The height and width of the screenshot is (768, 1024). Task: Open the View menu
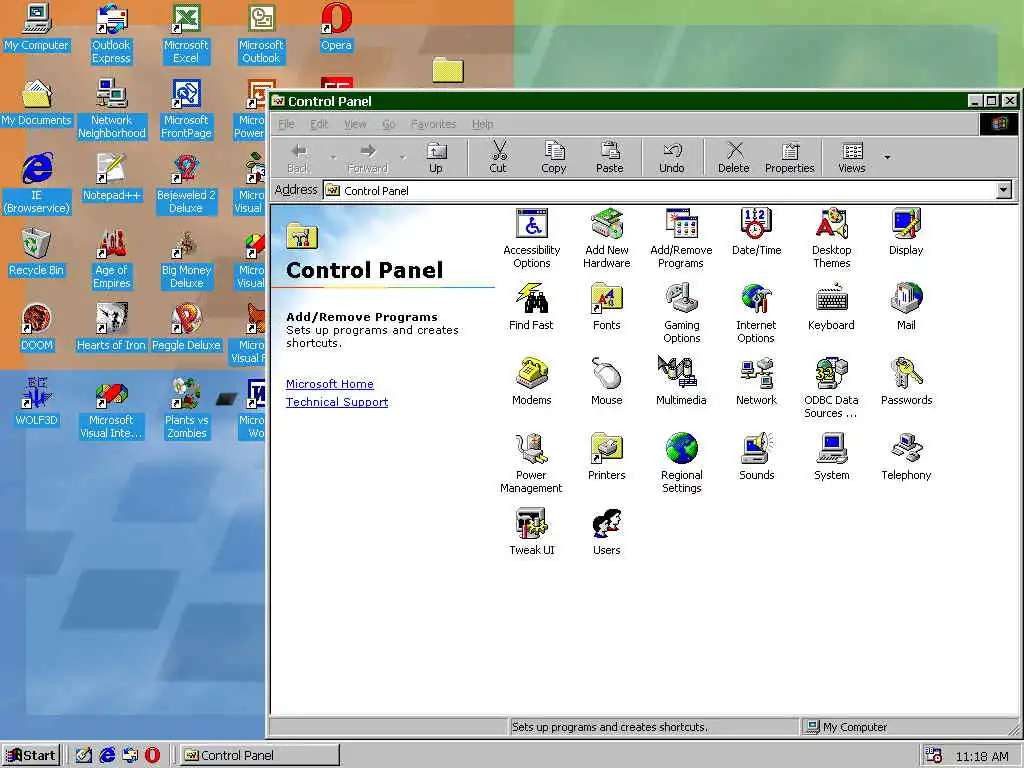355,124
